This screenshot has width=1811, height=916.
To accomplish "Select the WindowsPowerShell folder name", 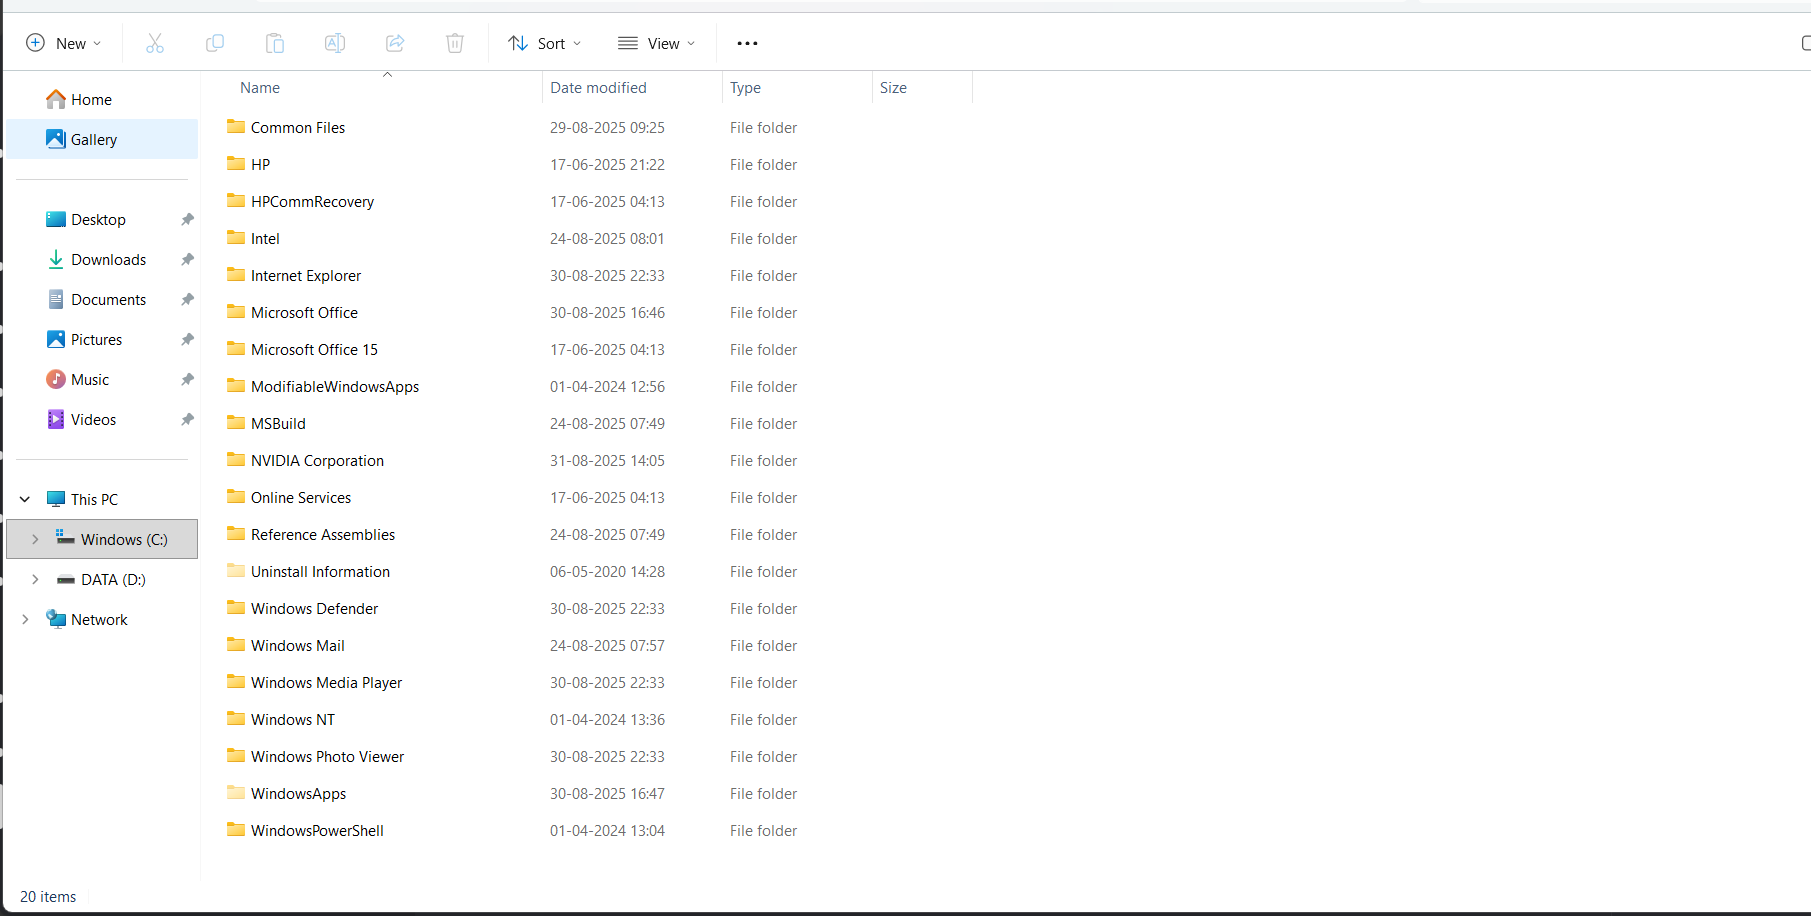I will click(317, 830).
